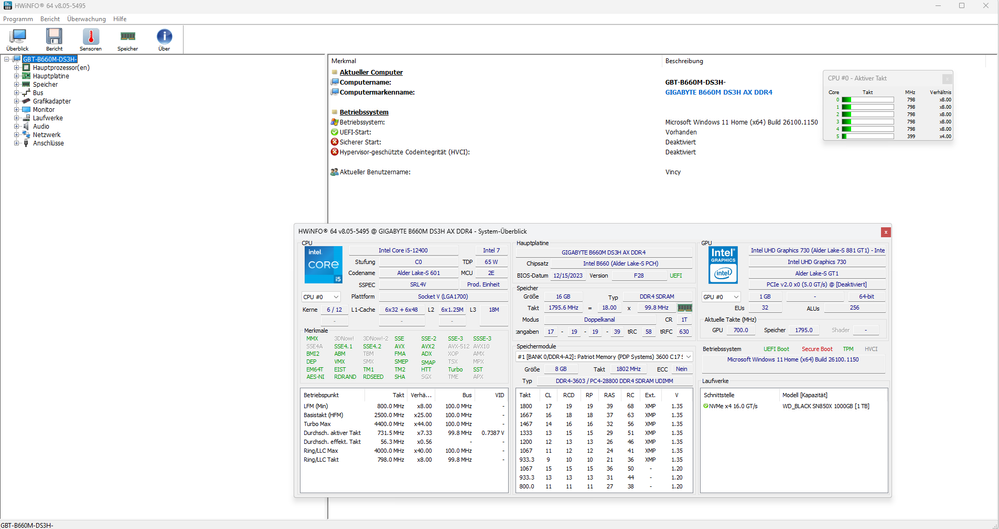The height and width of the screenshot is (529, 999).
Task: Click the Intel Core i5 logo
Action: (x=322, y=265)
